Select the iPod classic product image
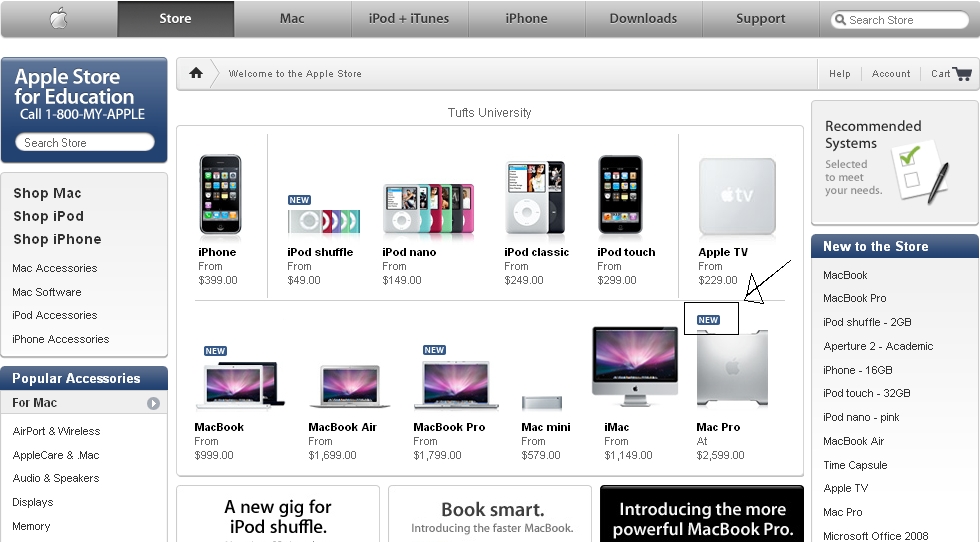Viewport: 980px width, 542px height. click(x=535, y=197)
